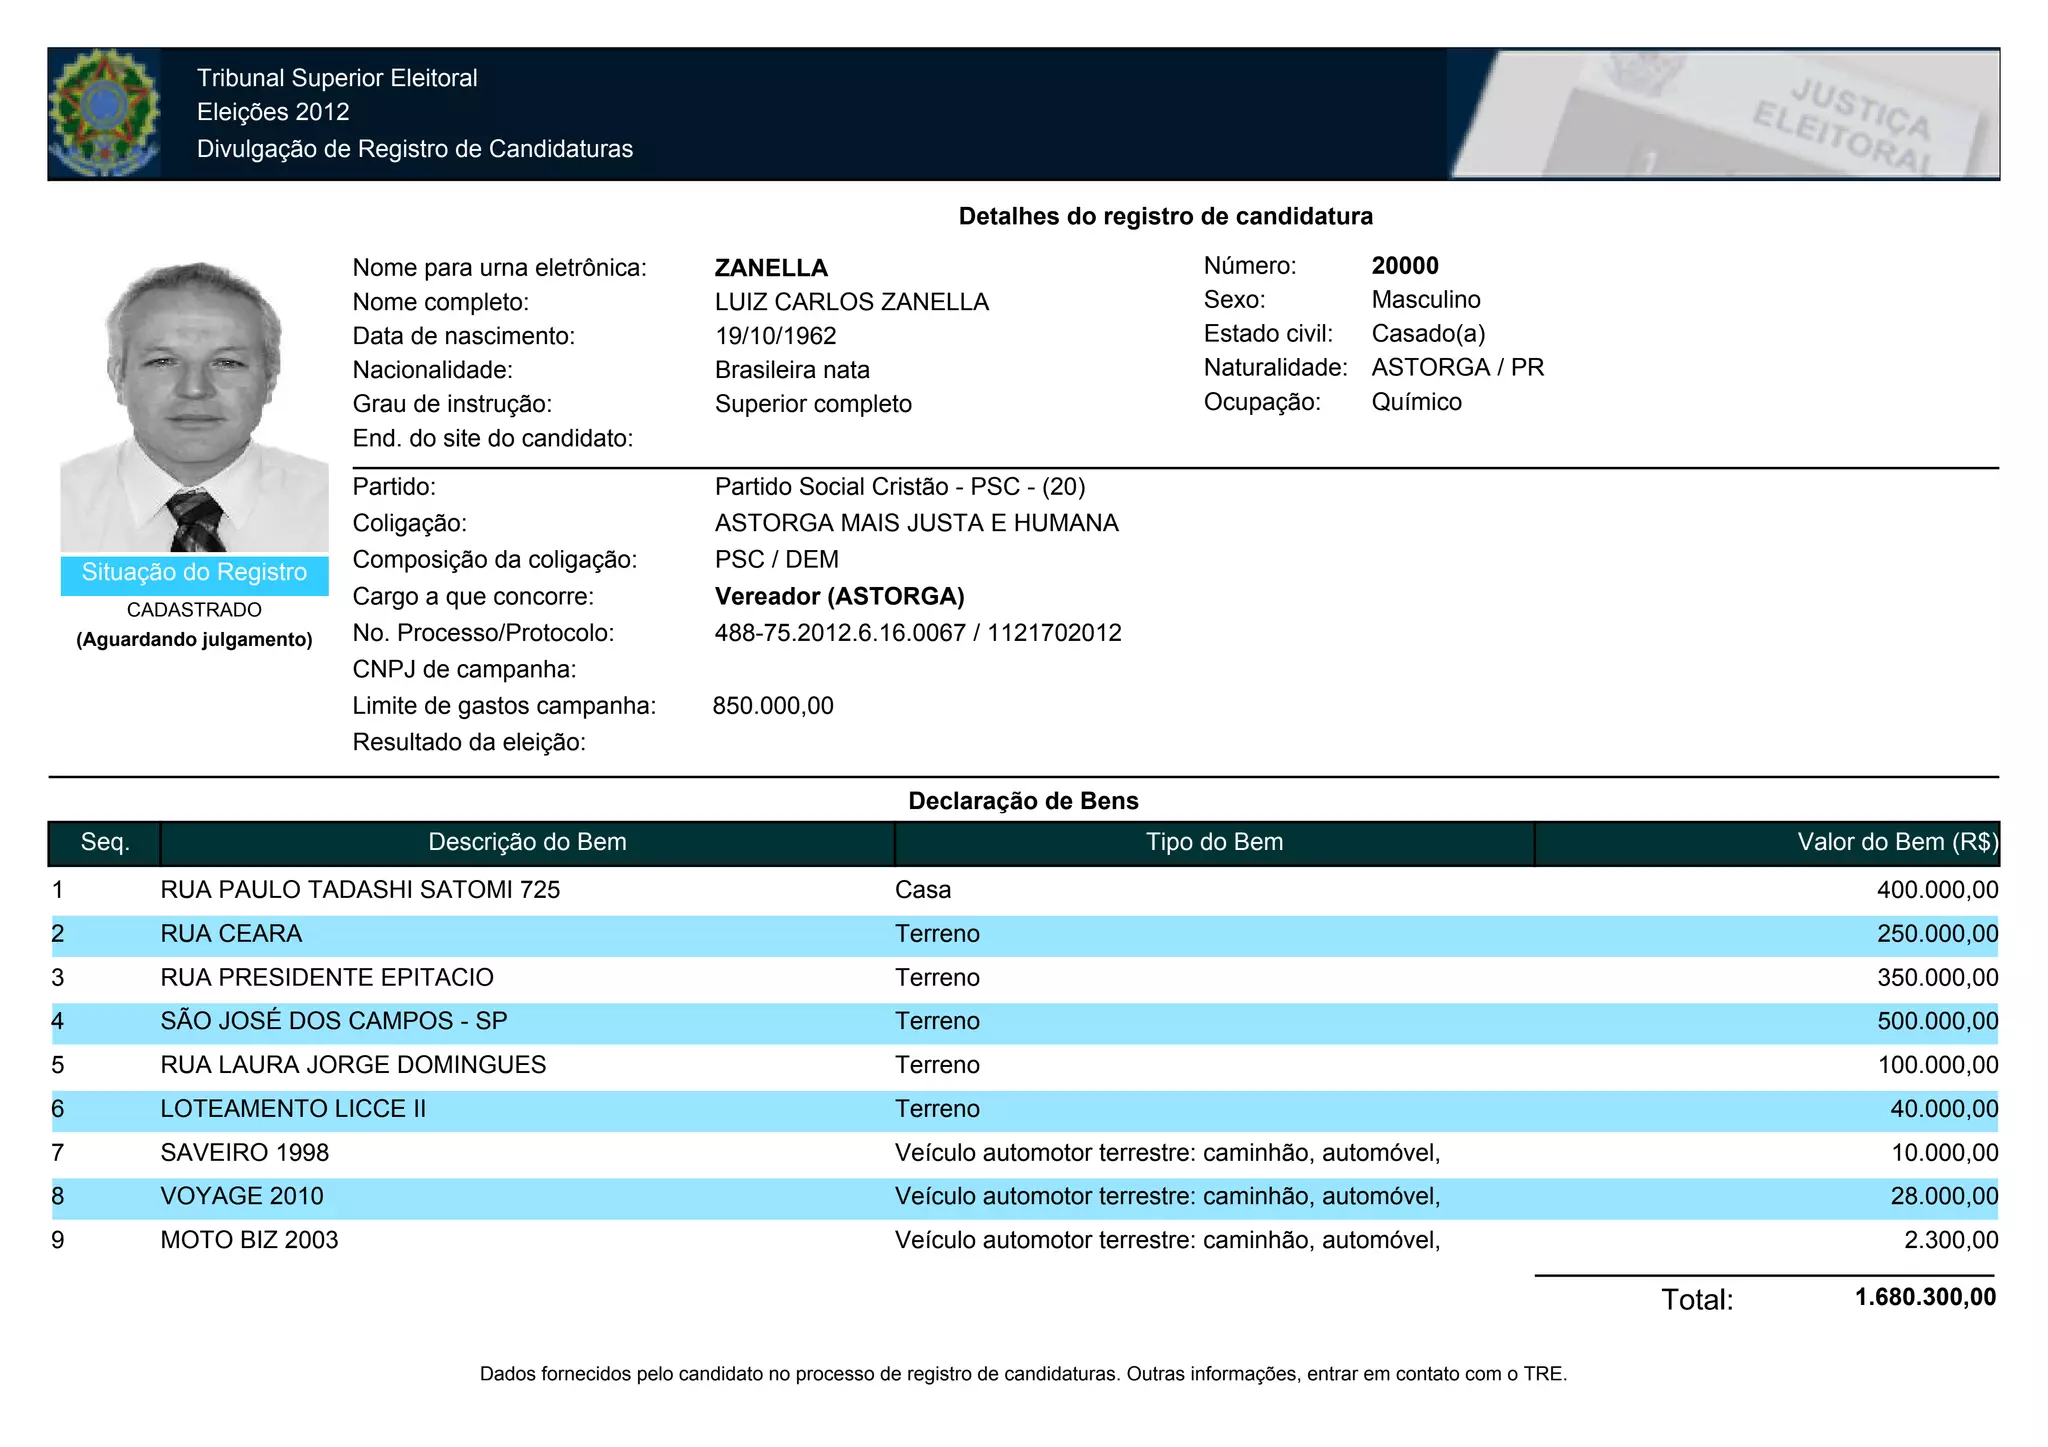The width and height of the screenshot is (2048, 1447).
Task: Click the LOTEAMENTO LICCE II entry
Action: click(x=293, y=1109)
